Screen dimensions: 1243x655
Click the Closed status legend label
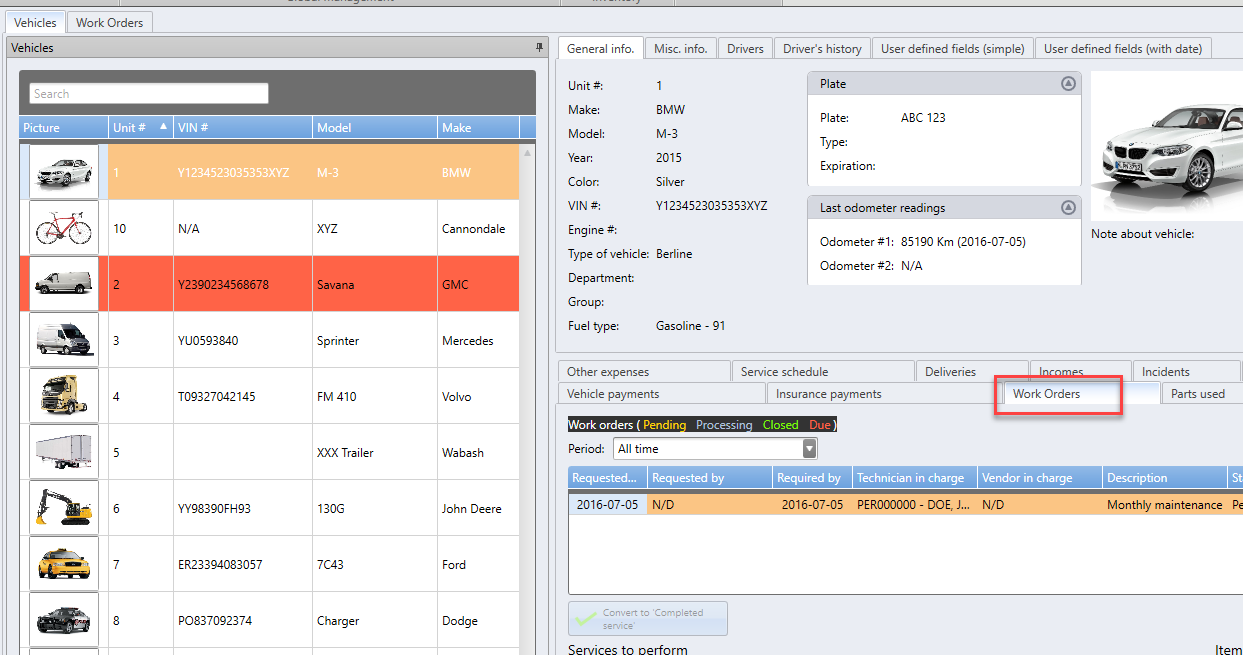780,425
